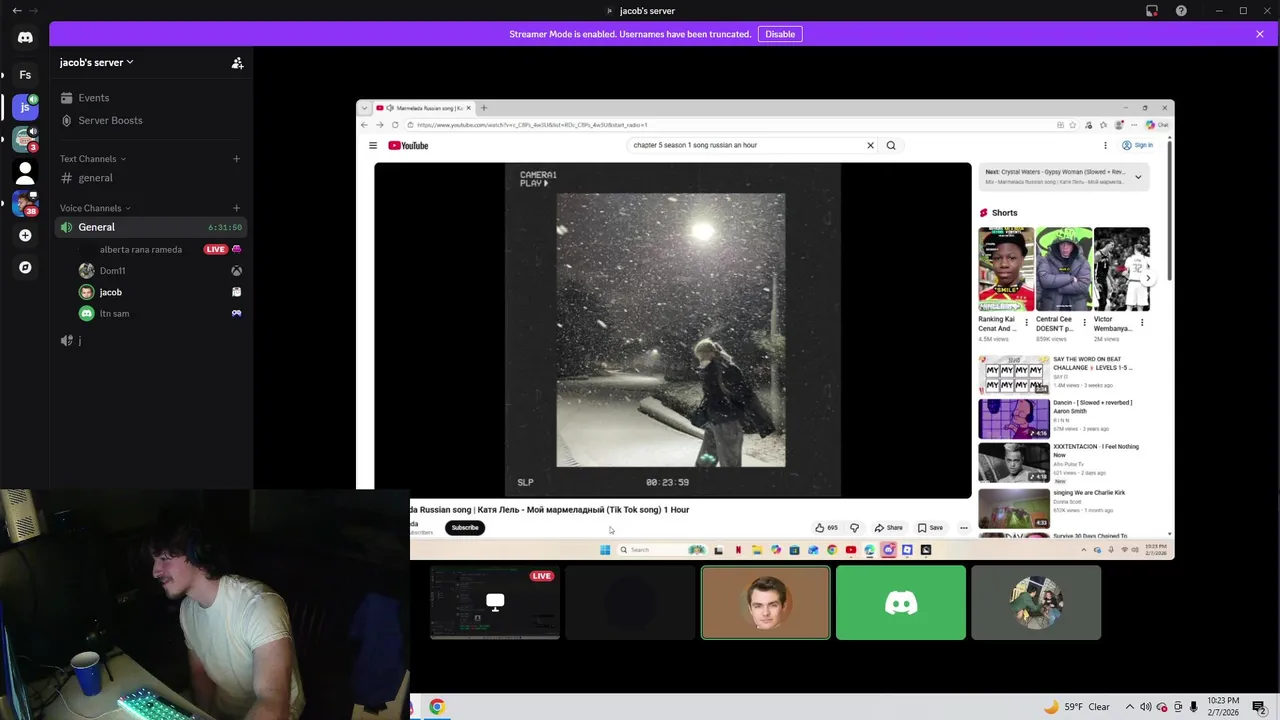
Task: Open the j voice channel
Action: tap(150, 341)
